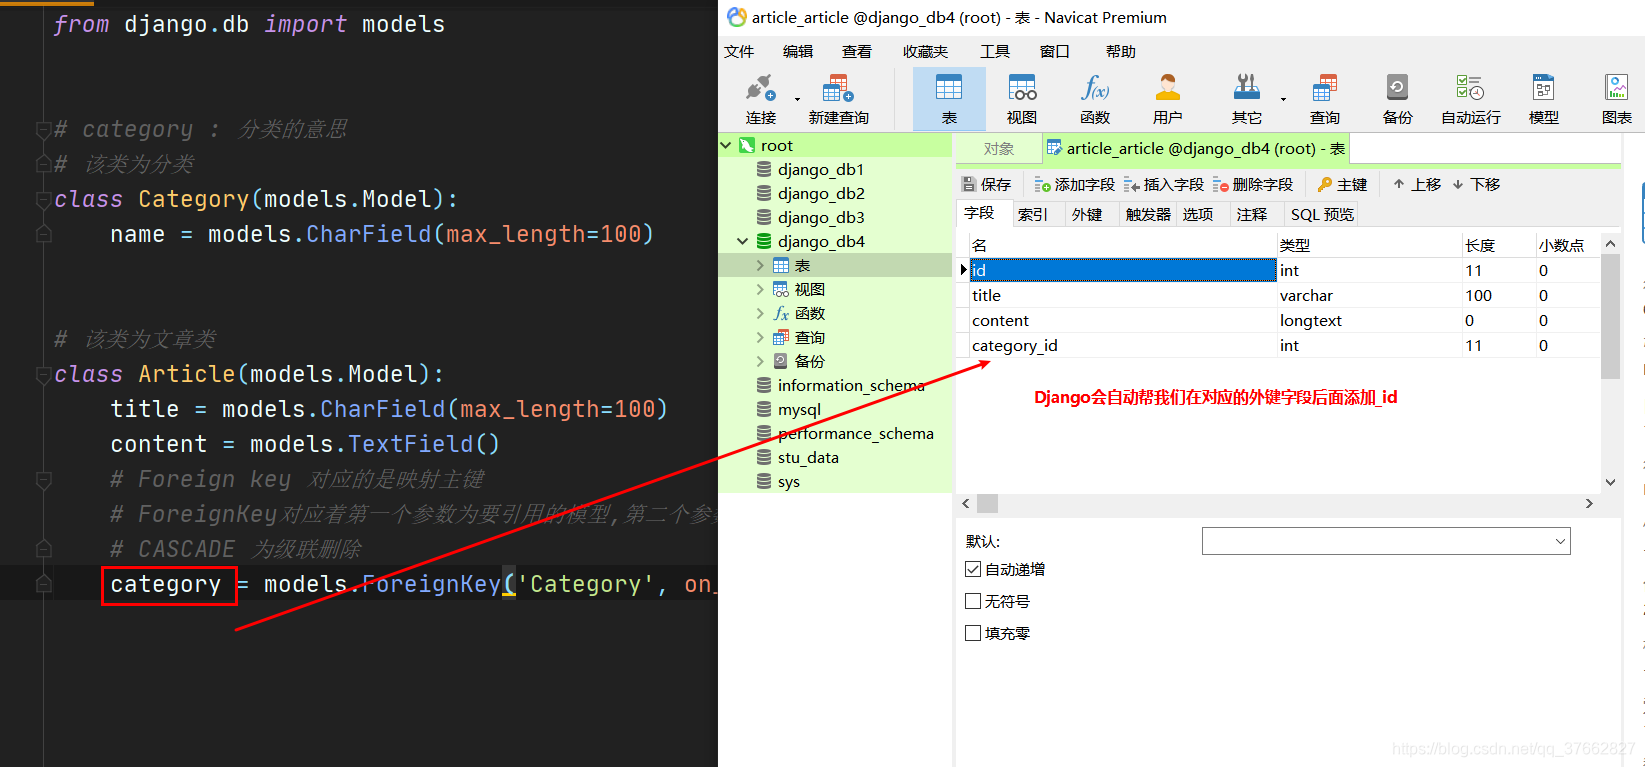Switch to the SQL 预览 tab

pos(1322,214)
